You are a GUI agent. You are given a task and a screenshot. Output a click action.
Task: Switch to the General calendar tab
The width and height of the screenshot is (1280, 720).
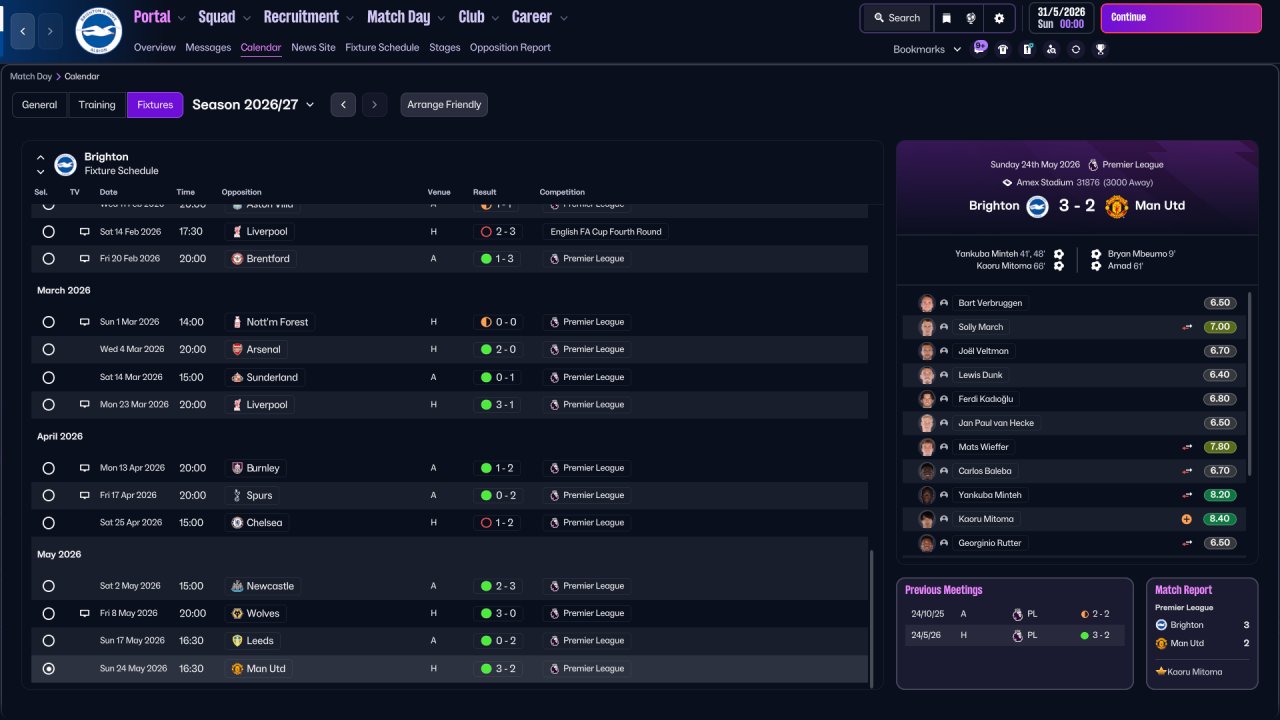(40, 105)
